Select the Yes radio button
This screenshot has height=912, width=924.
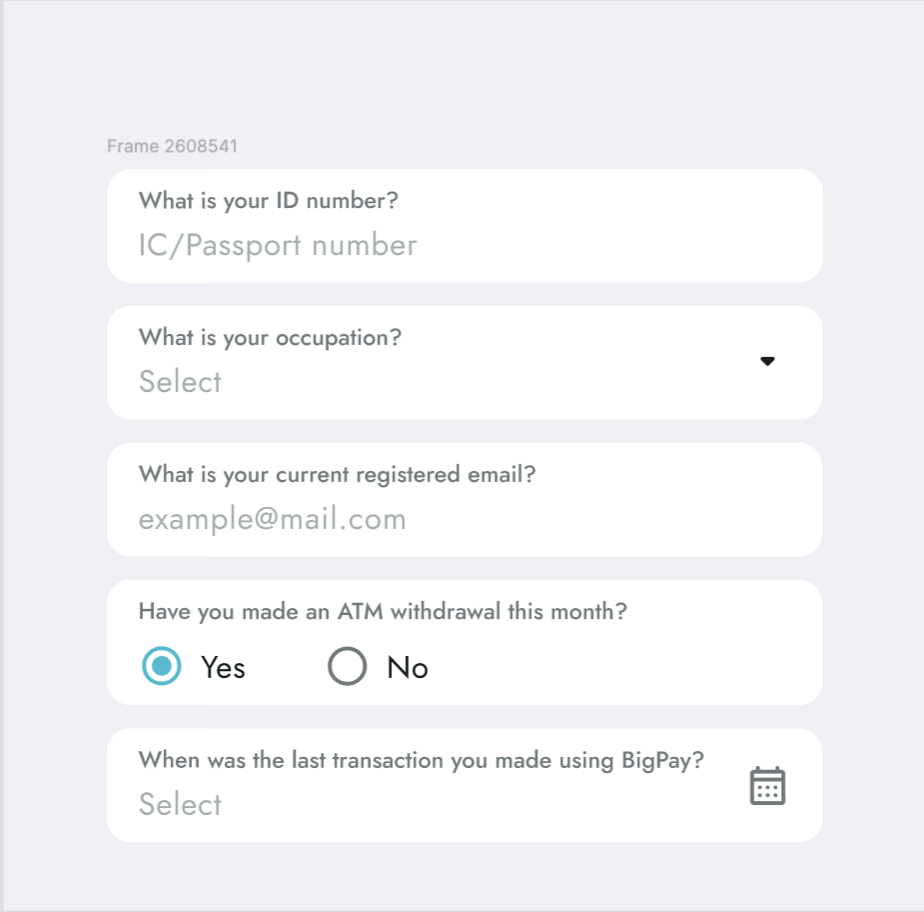tap(161, 667)
